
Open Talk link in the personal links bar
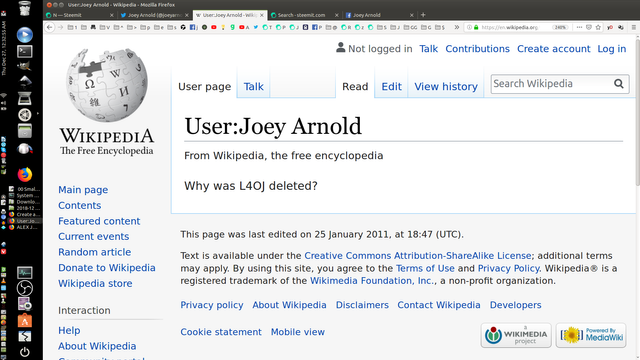pos(428,49)
